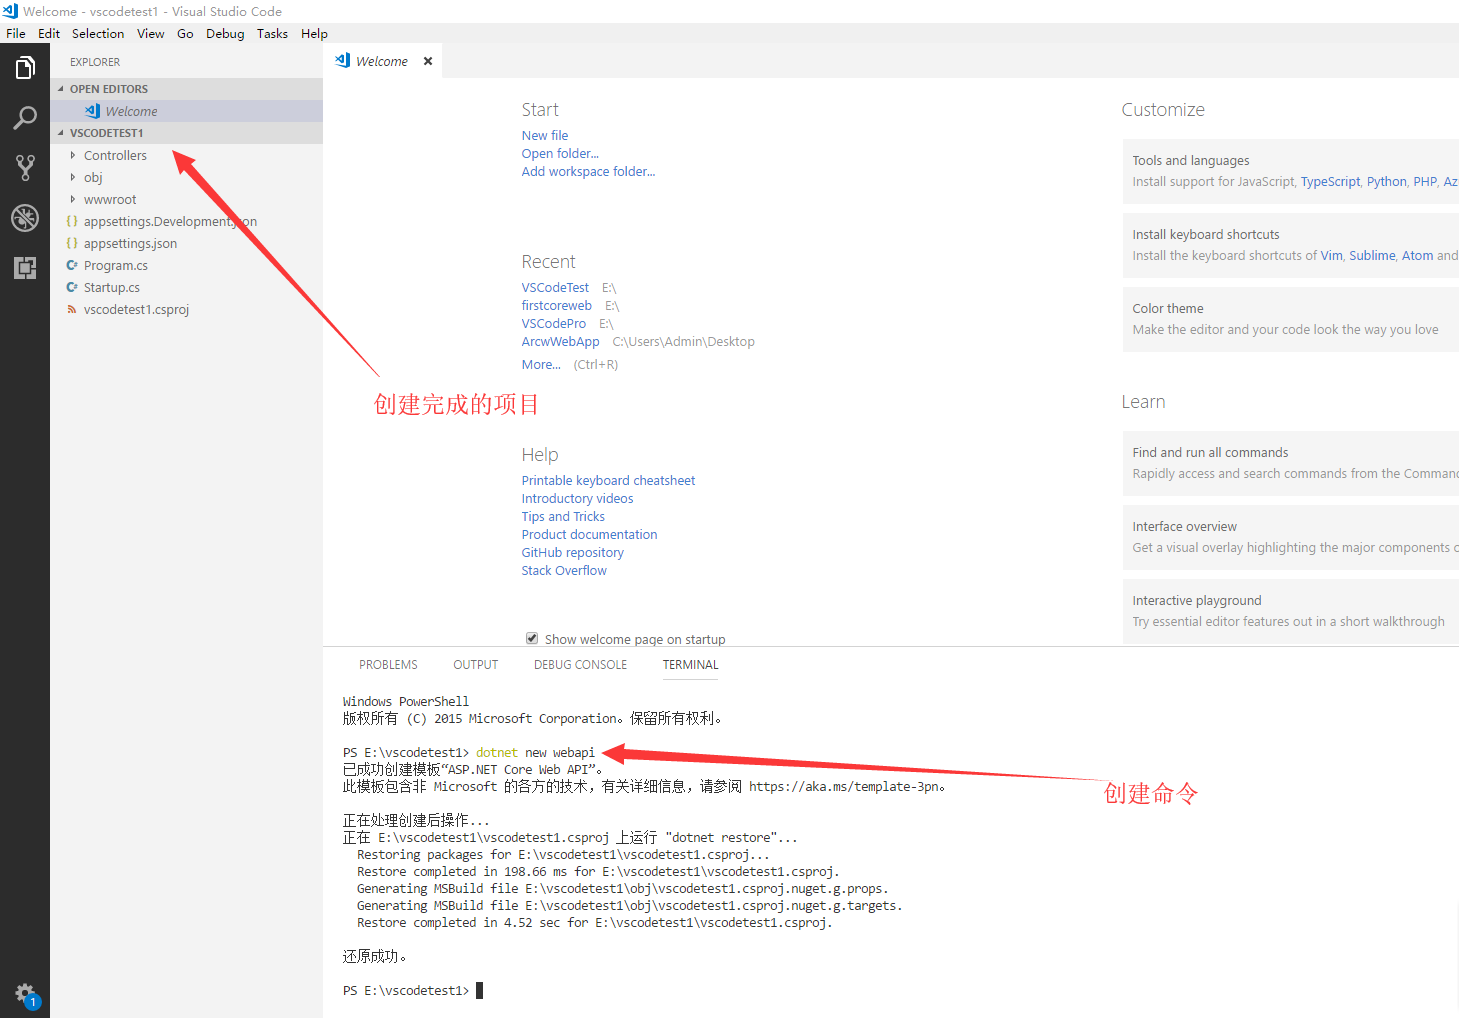Expand the Controllers folder
The width and height of the screenshot is (1459, 1018).
pos(114,156)
